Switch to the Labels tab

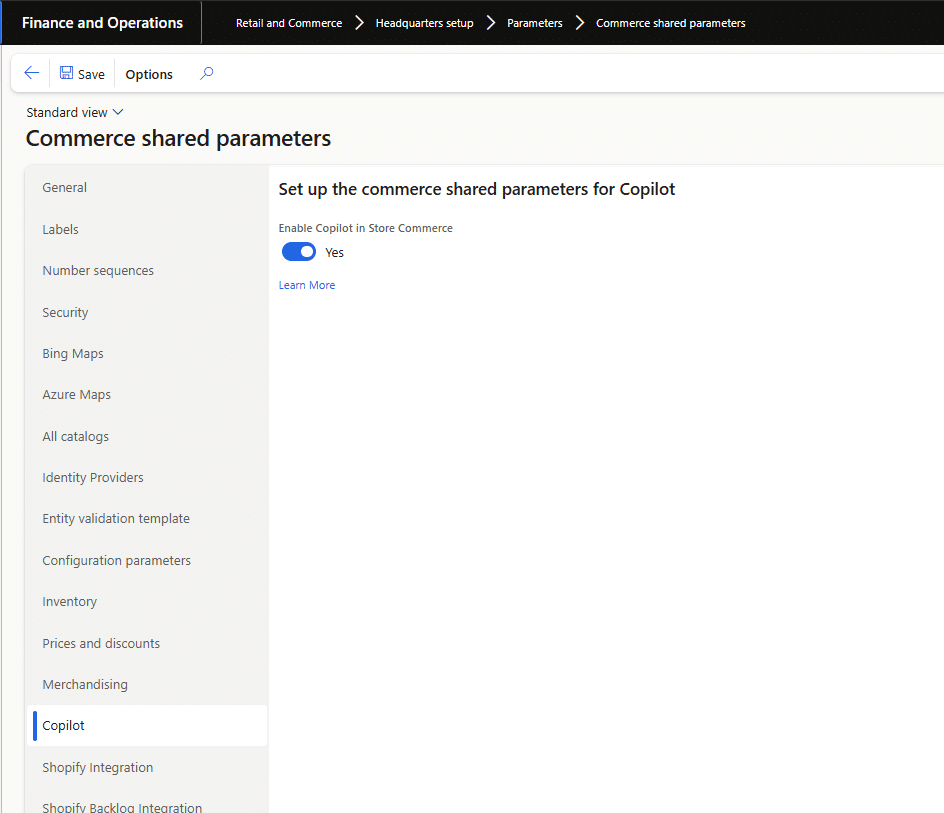click(x=60, y=229)
